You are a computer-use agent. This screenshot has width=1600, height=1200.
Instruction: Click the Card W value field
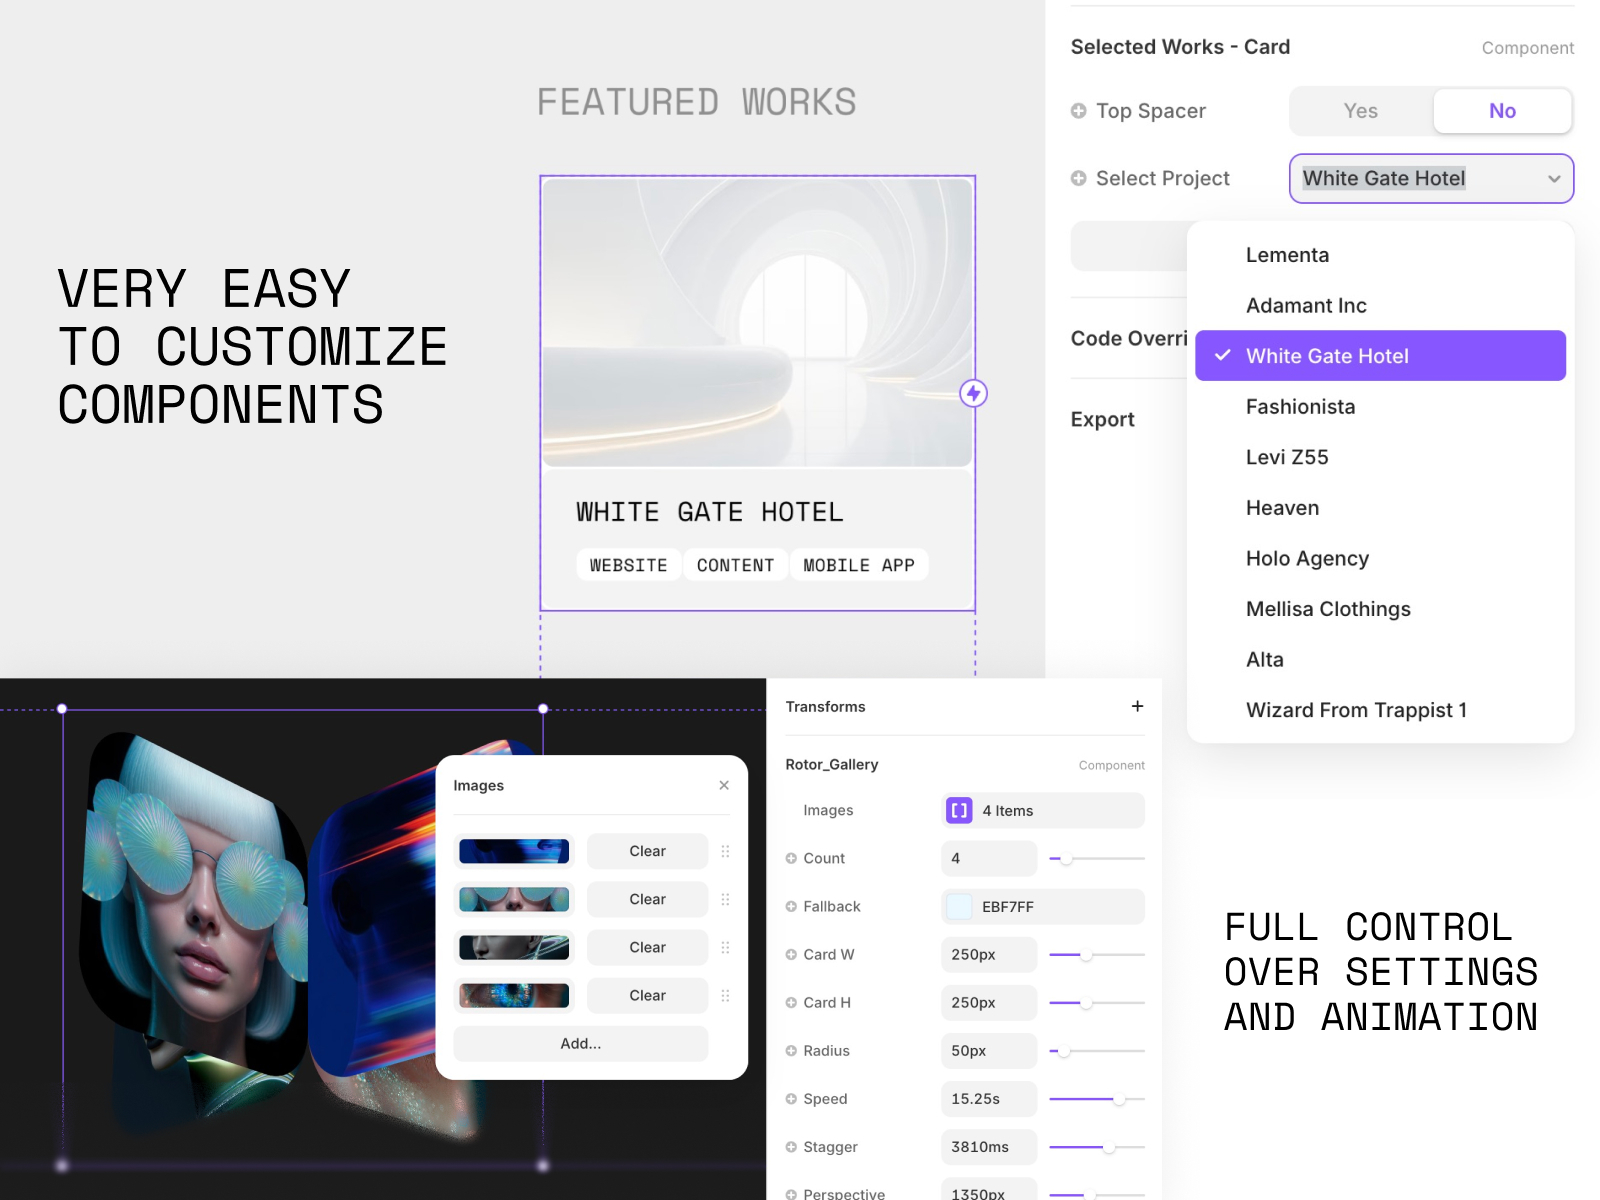pyautogui.click(x=988, y=954)
